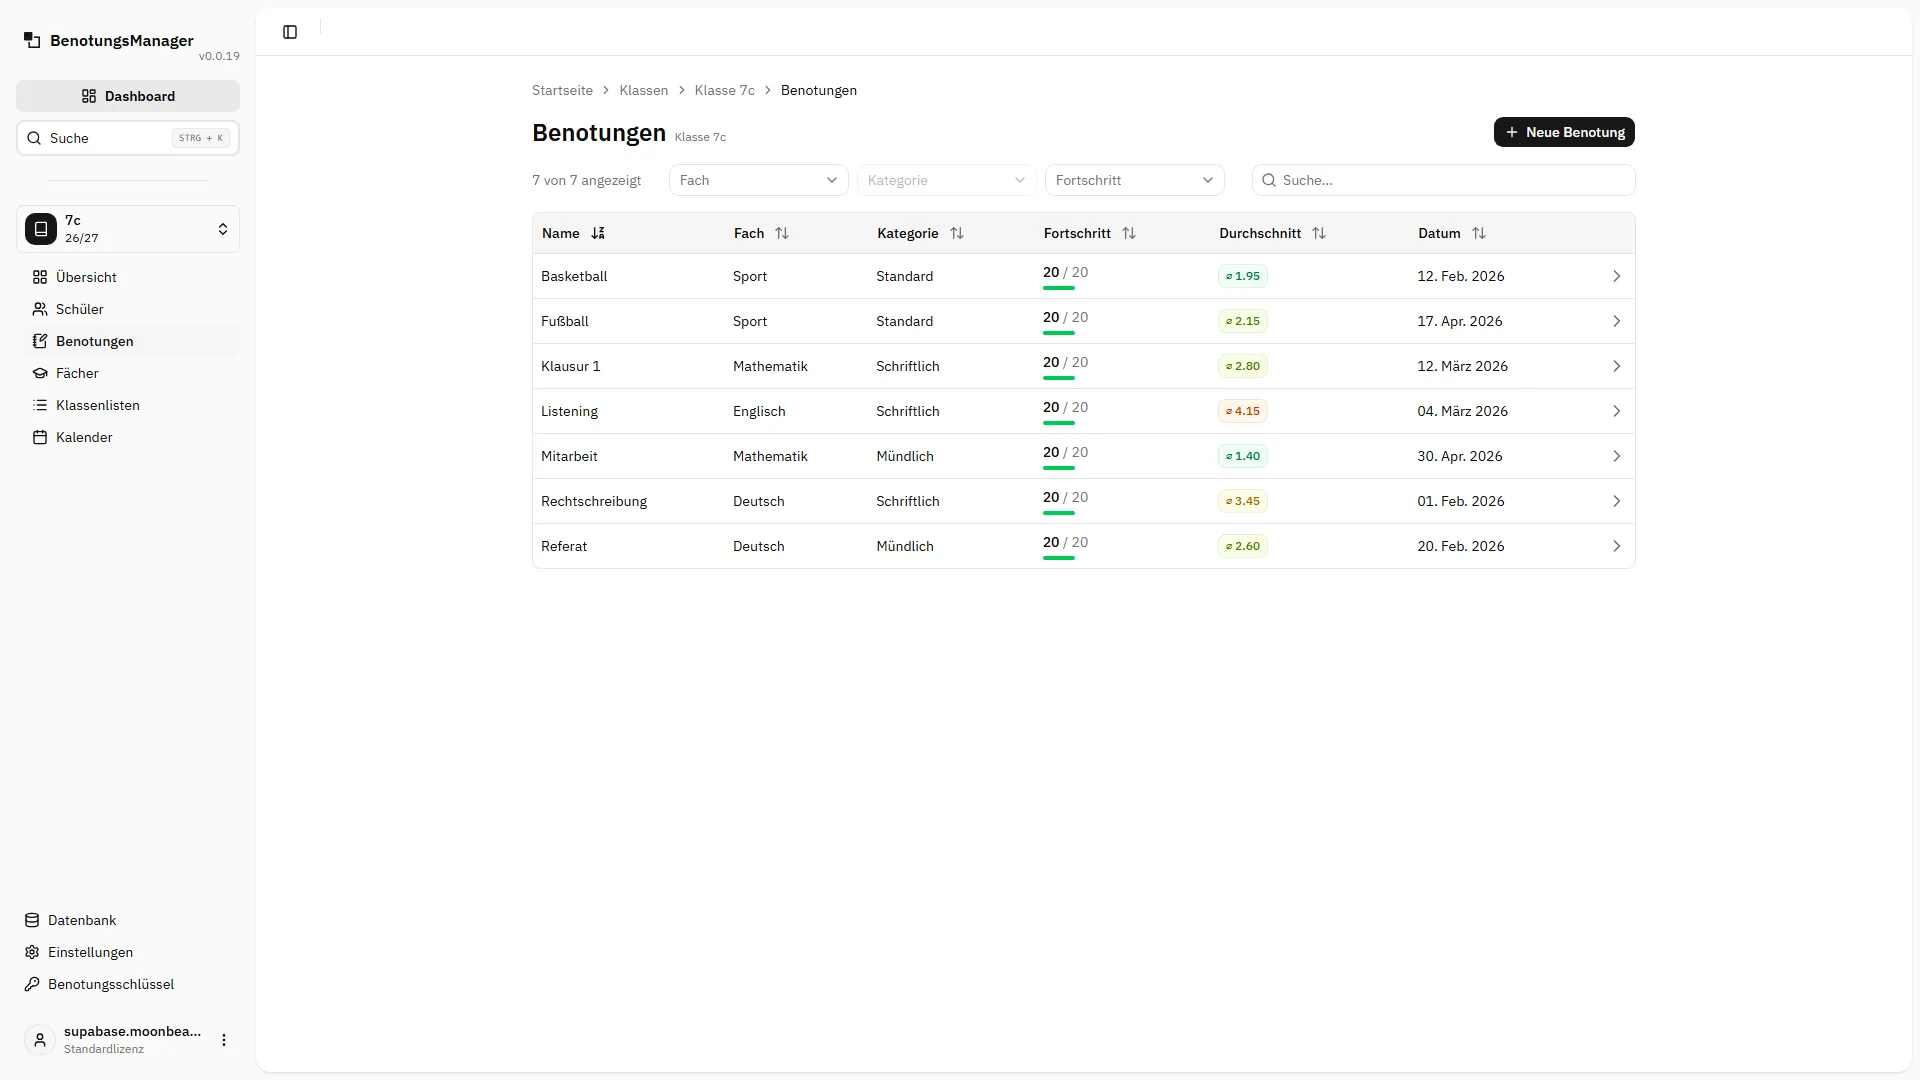Click the Neue Benotung button

(x=1564, y=132)
